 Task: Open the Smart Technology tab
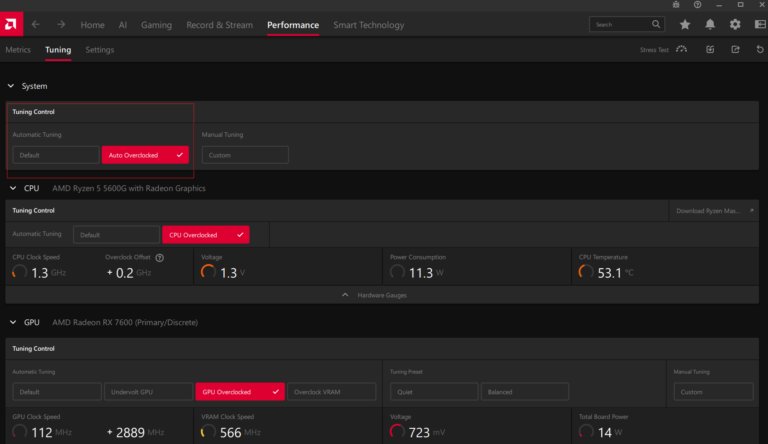(369, 25)
